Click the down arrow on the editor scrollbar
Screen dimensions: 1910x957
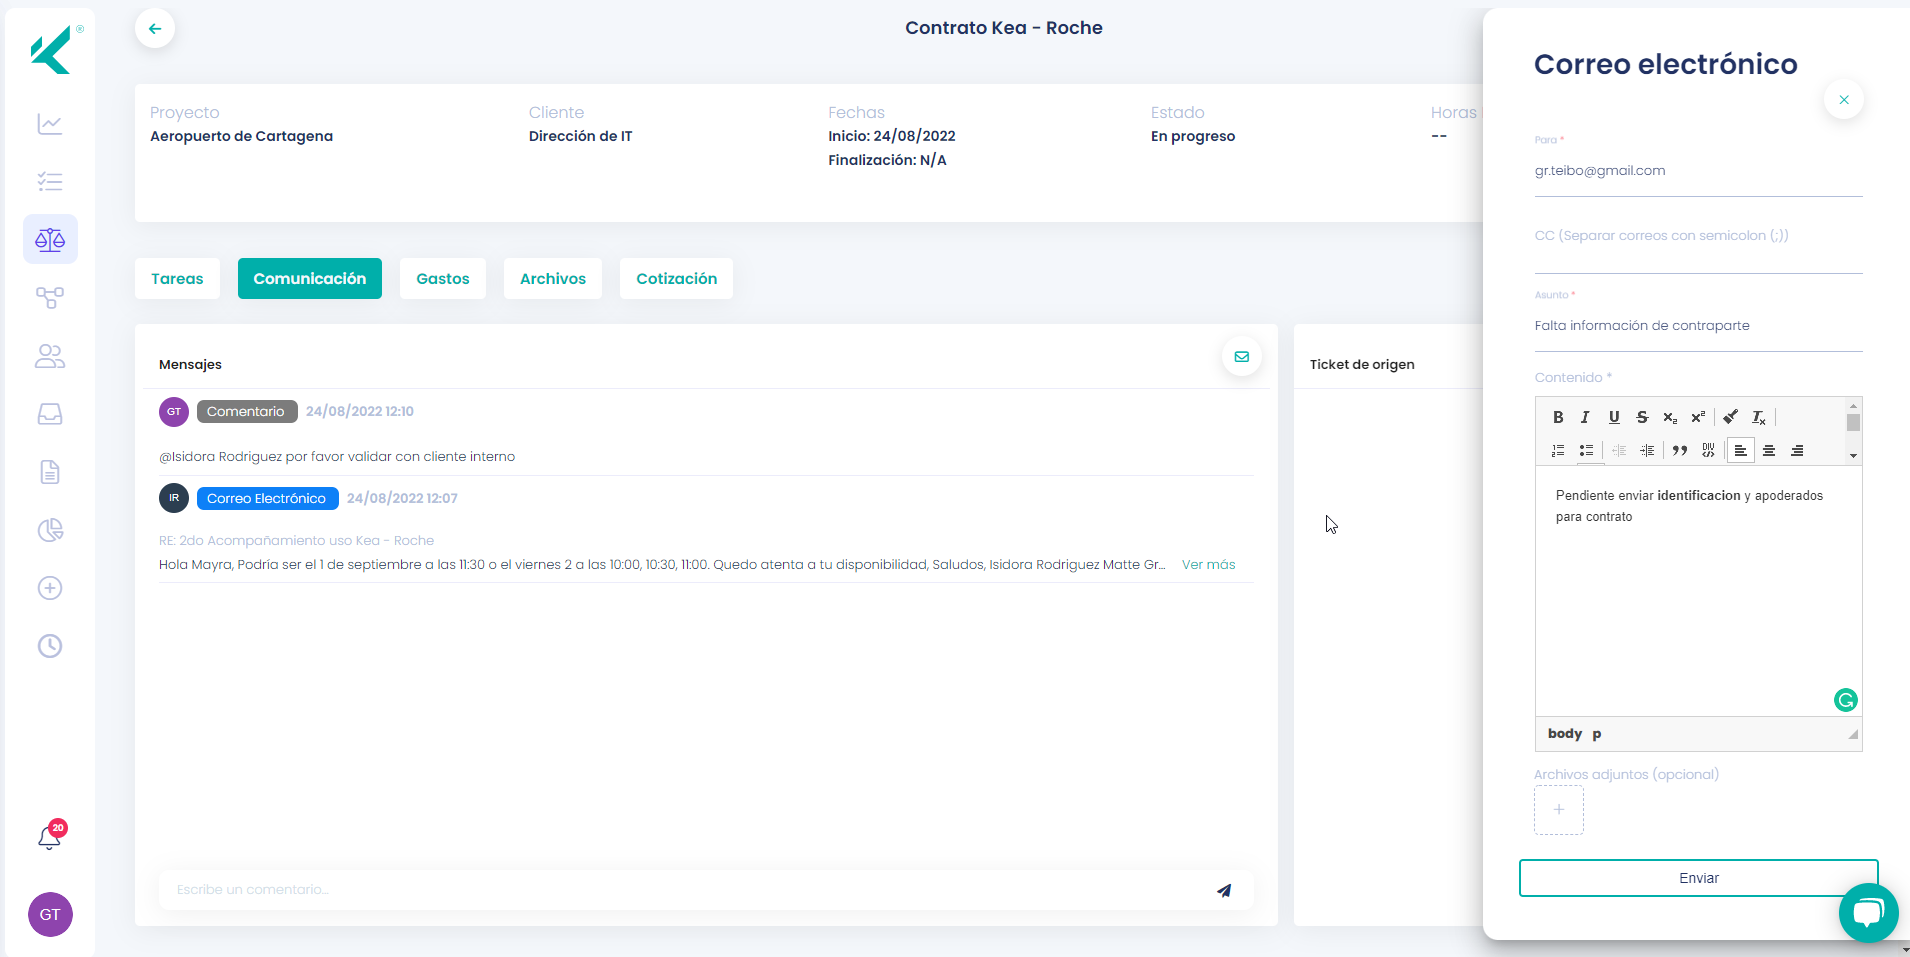click(x=1854, y=457)
